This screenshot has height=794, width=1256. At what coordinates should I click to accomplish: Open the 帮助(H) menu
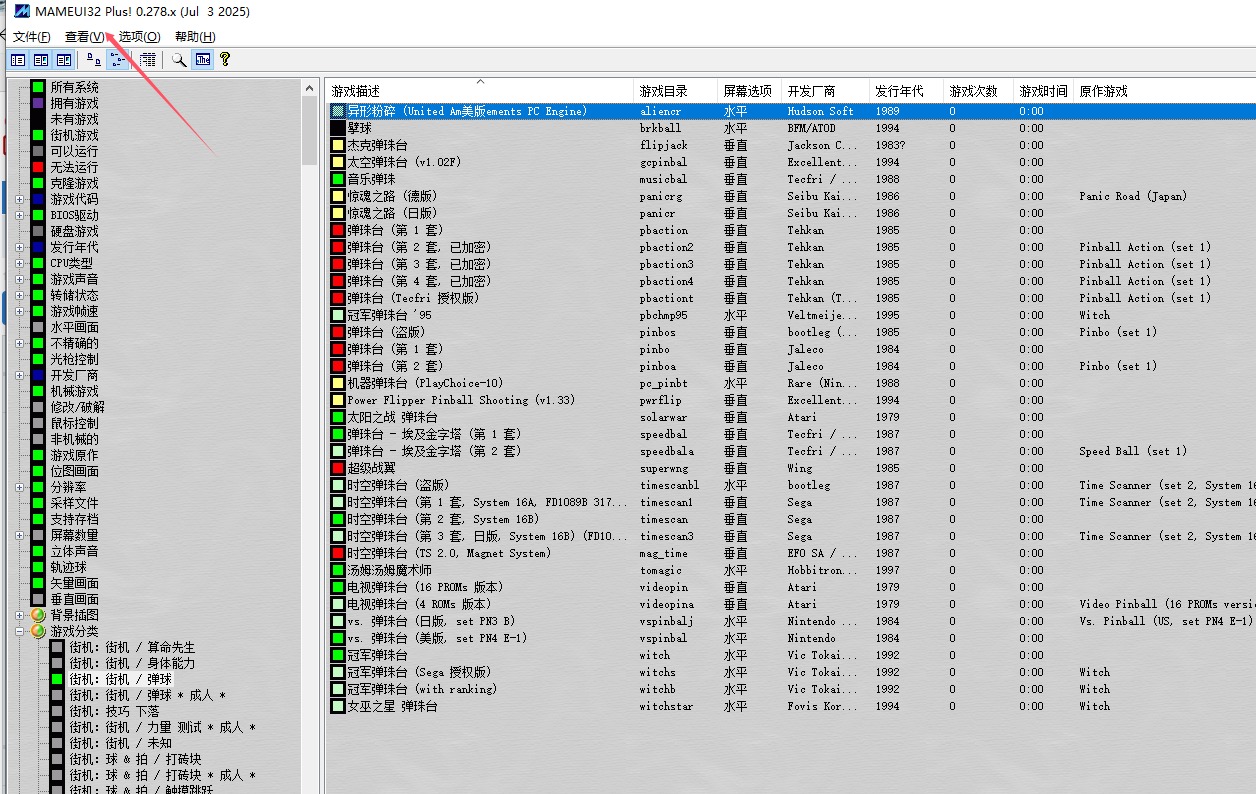[195, 37]
